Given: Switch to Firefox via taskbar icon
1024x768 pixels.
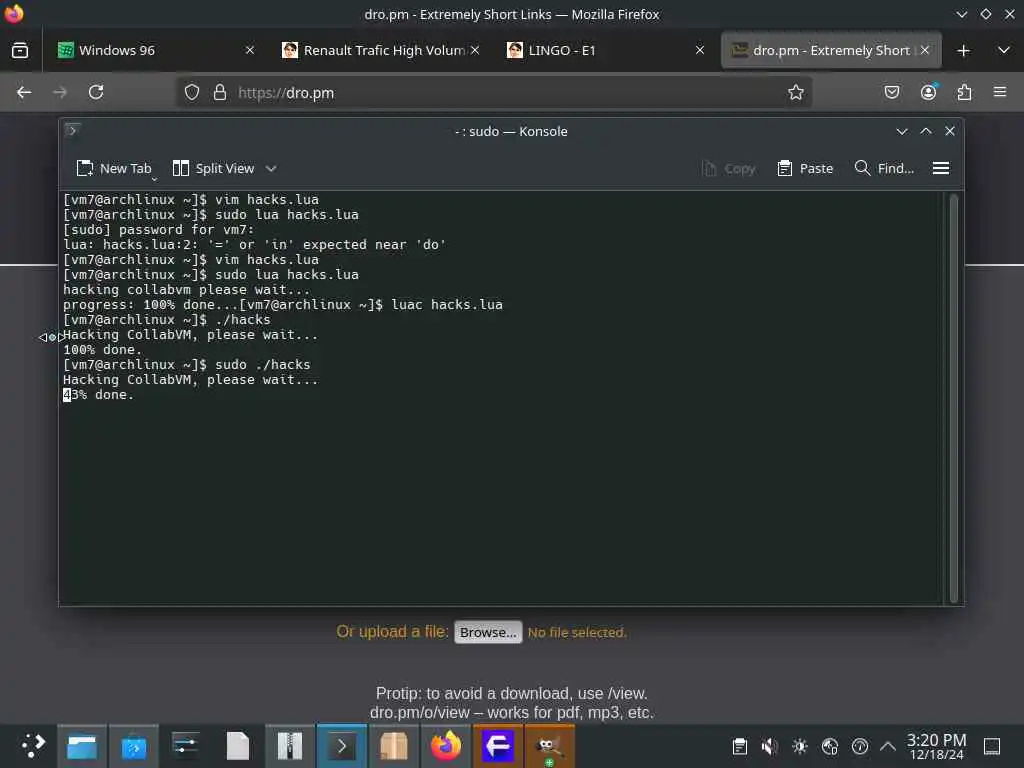Looking at the screenshot, I should tap(445, 746).
